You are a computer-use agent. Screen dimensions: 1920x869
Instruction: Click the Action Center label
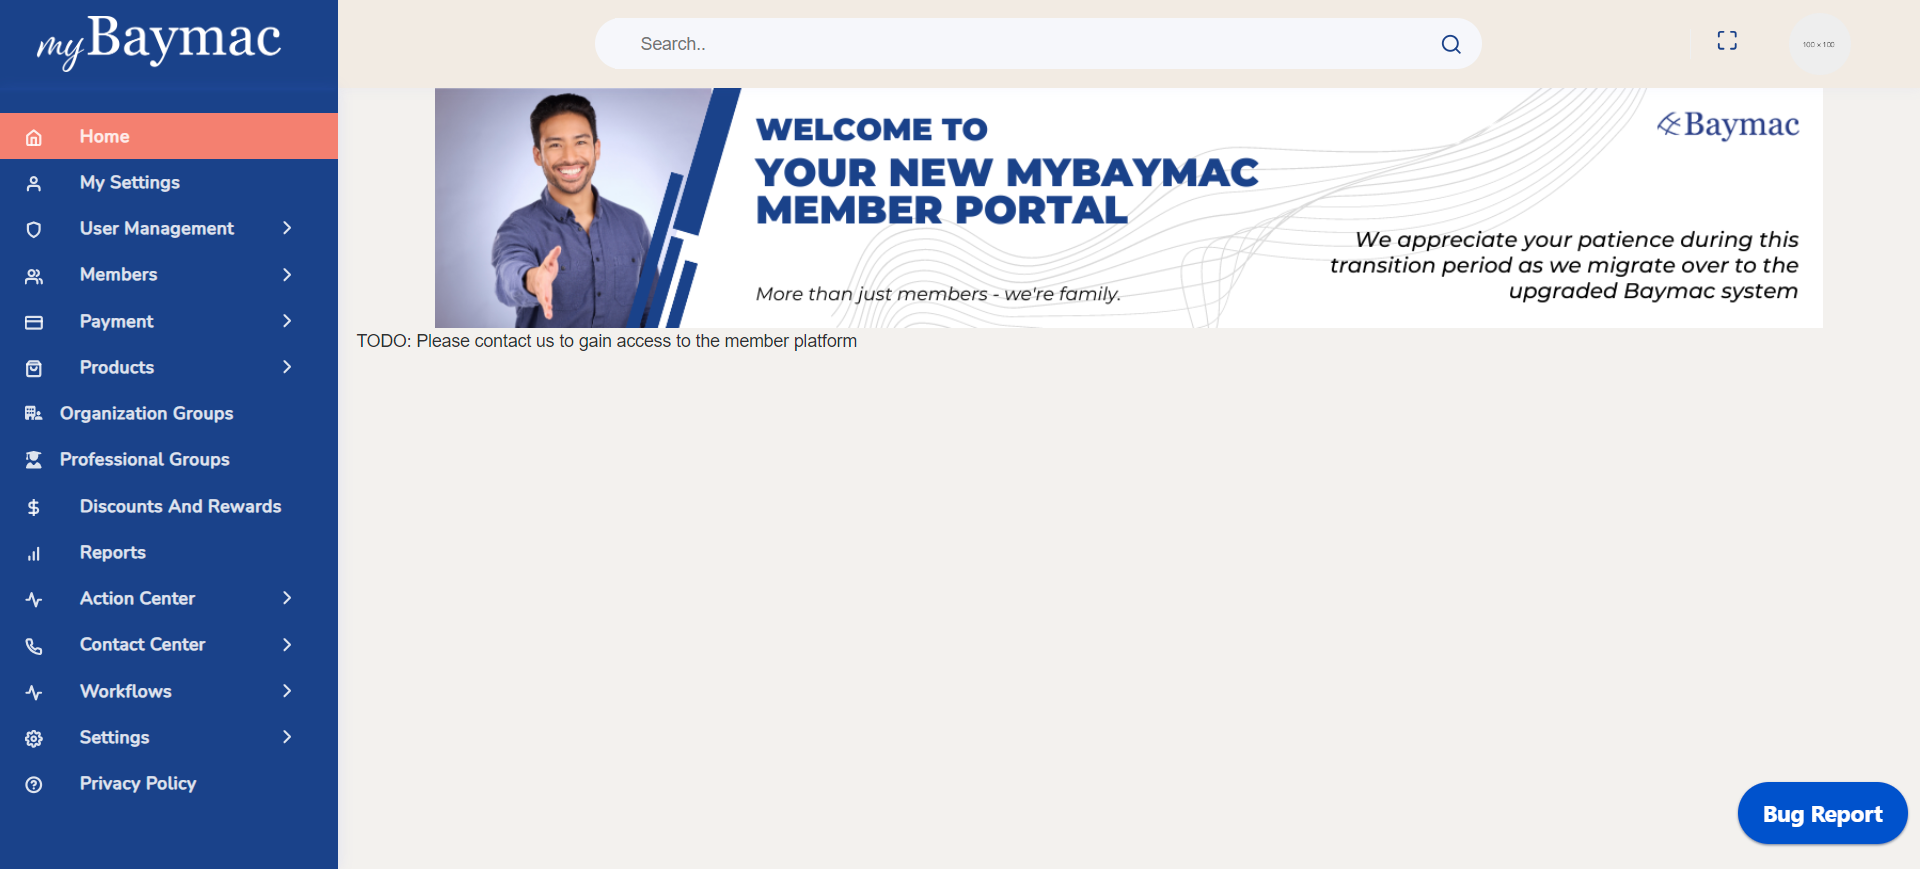(x=137, y=598)
